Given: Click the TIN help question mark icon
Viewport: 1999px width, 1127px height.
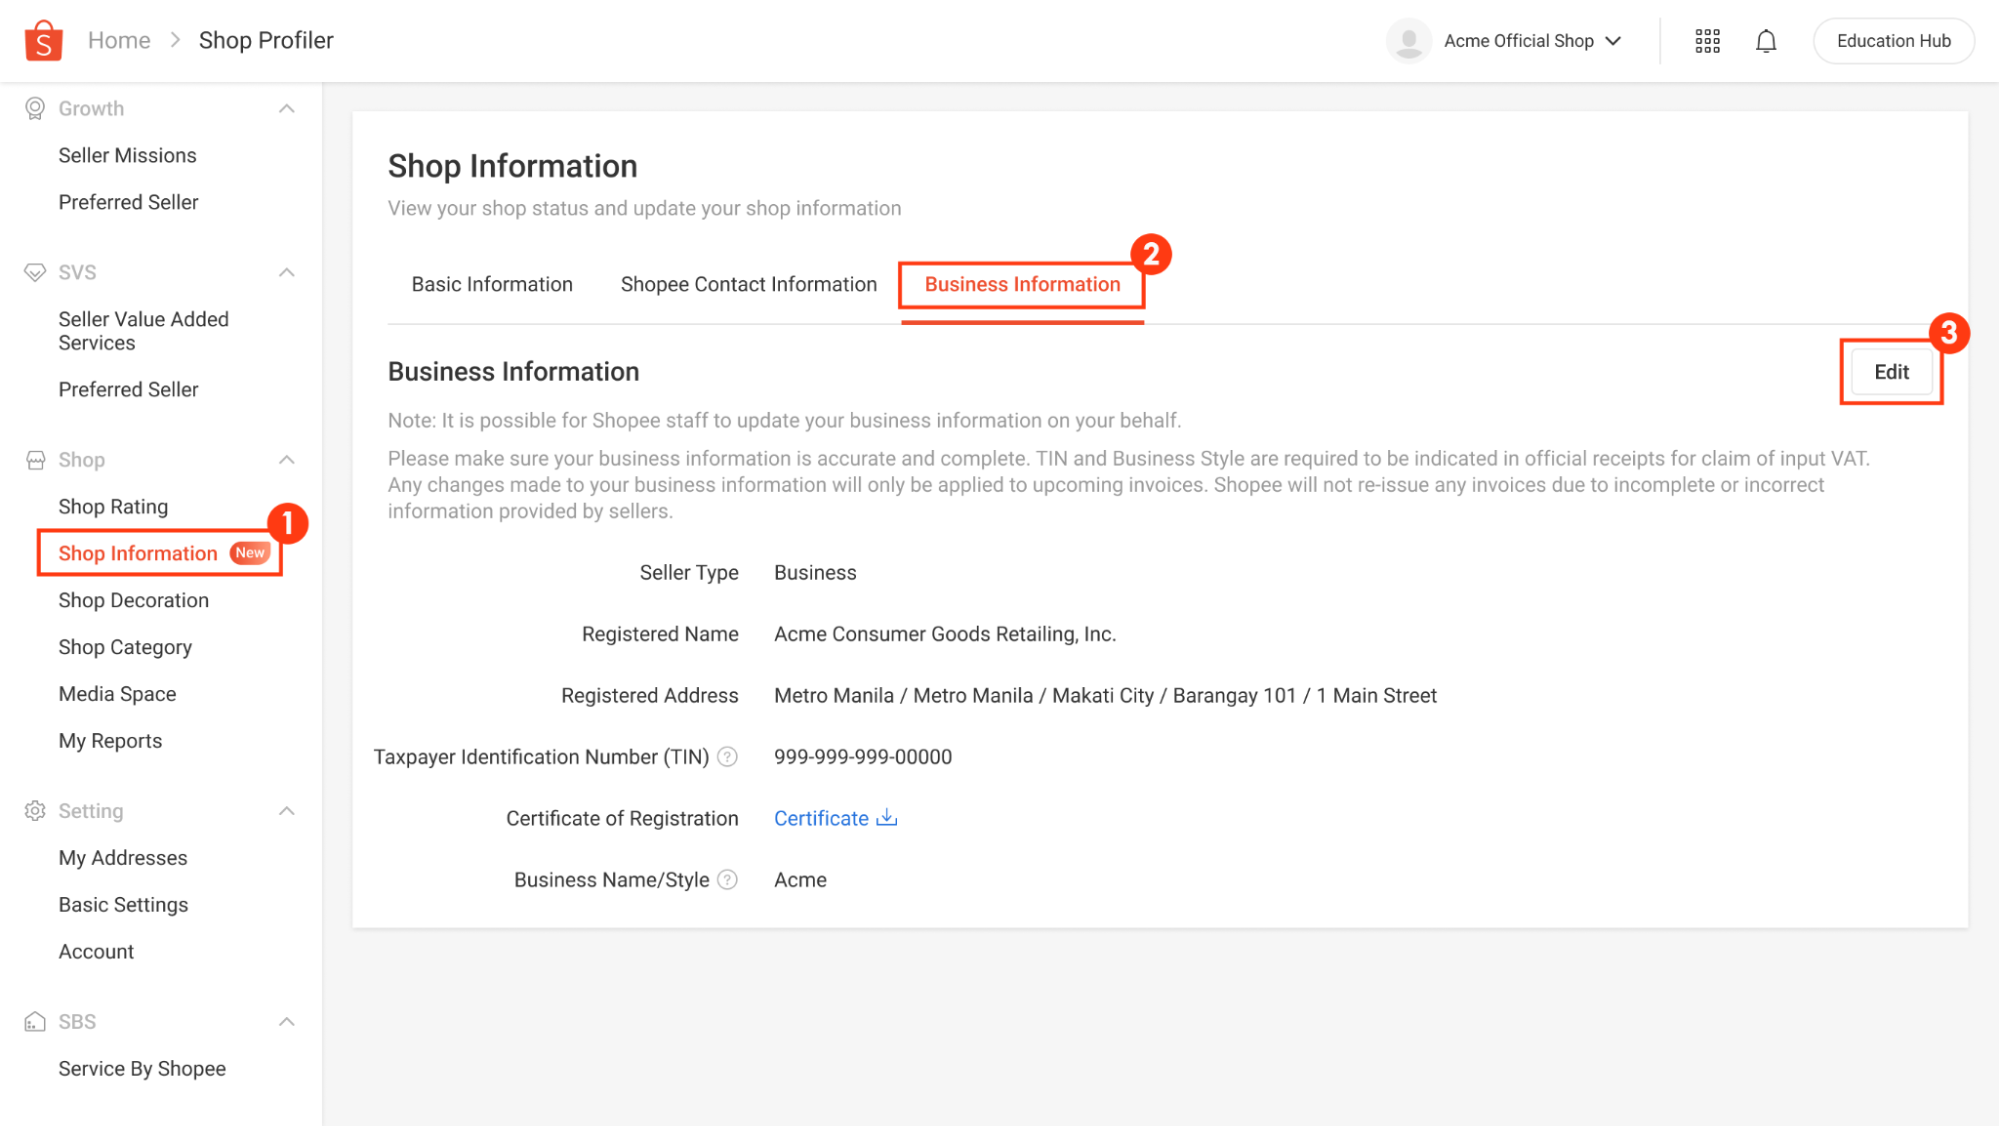Looking at the screenshot, I should pyautogui.click(x=727, y=757).
